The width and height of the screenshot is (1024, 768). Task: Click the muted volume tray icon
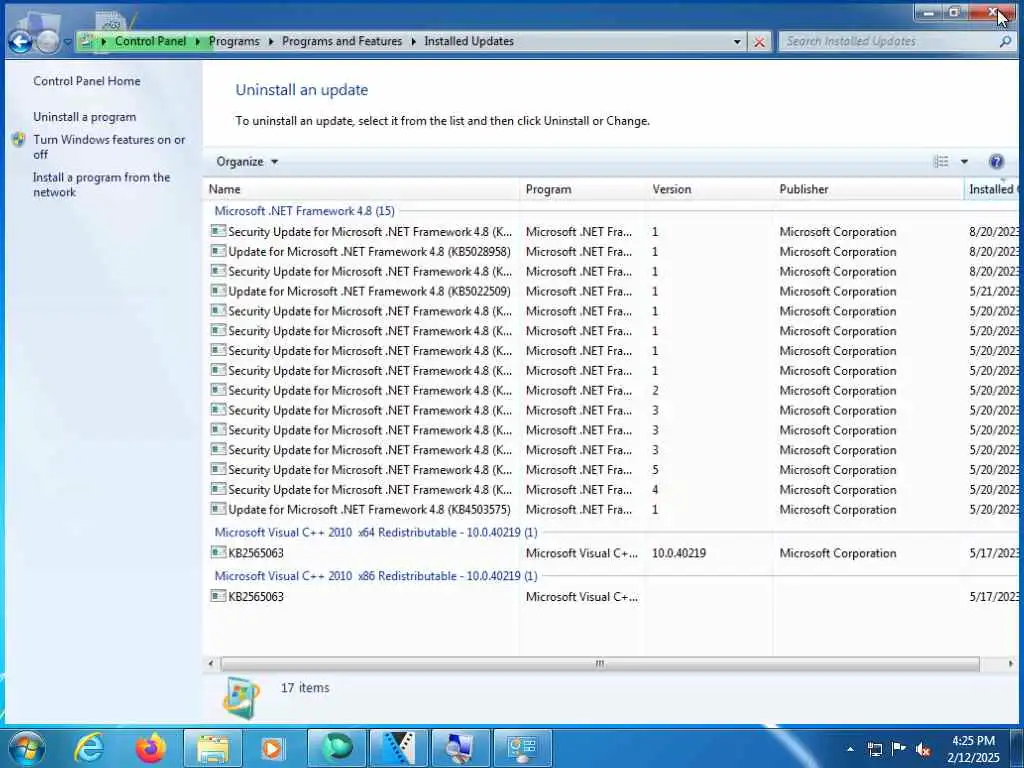(x=923, y=749)
